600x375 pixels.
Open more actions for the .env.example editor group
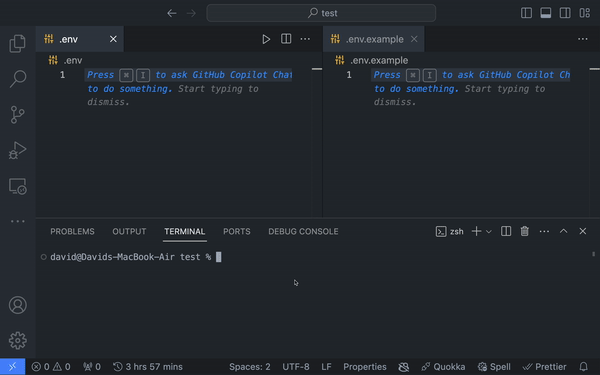click(x=583, y=39)
